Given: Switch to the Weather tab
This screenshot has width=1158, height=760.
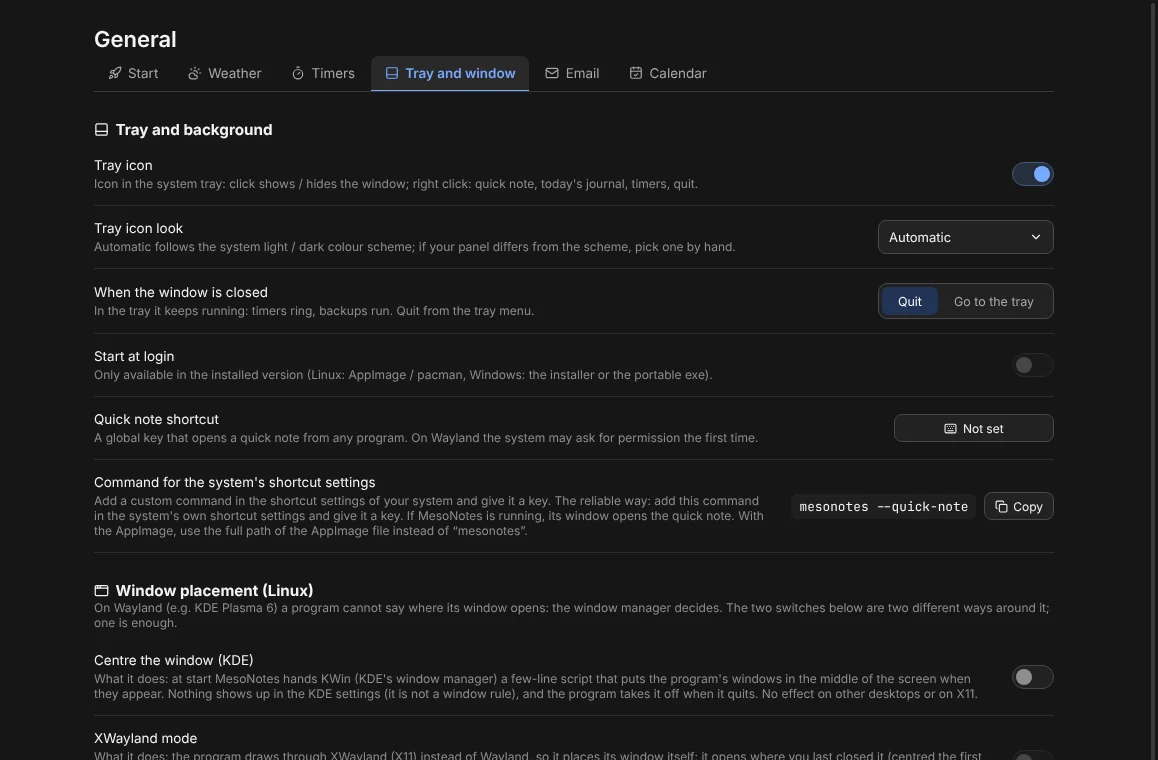Looking at the screenshot, I should click(225, 73).
